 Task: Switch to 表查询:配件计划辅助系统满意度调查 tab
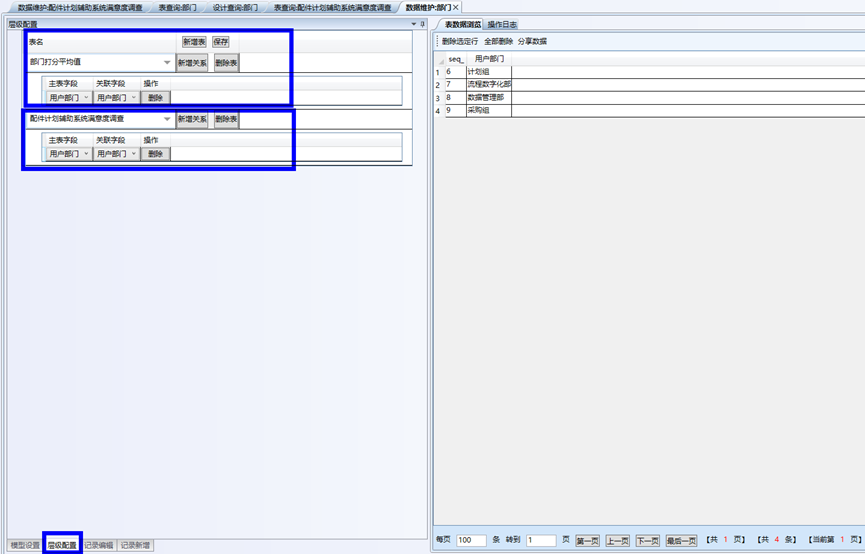[x=332, y=8]
